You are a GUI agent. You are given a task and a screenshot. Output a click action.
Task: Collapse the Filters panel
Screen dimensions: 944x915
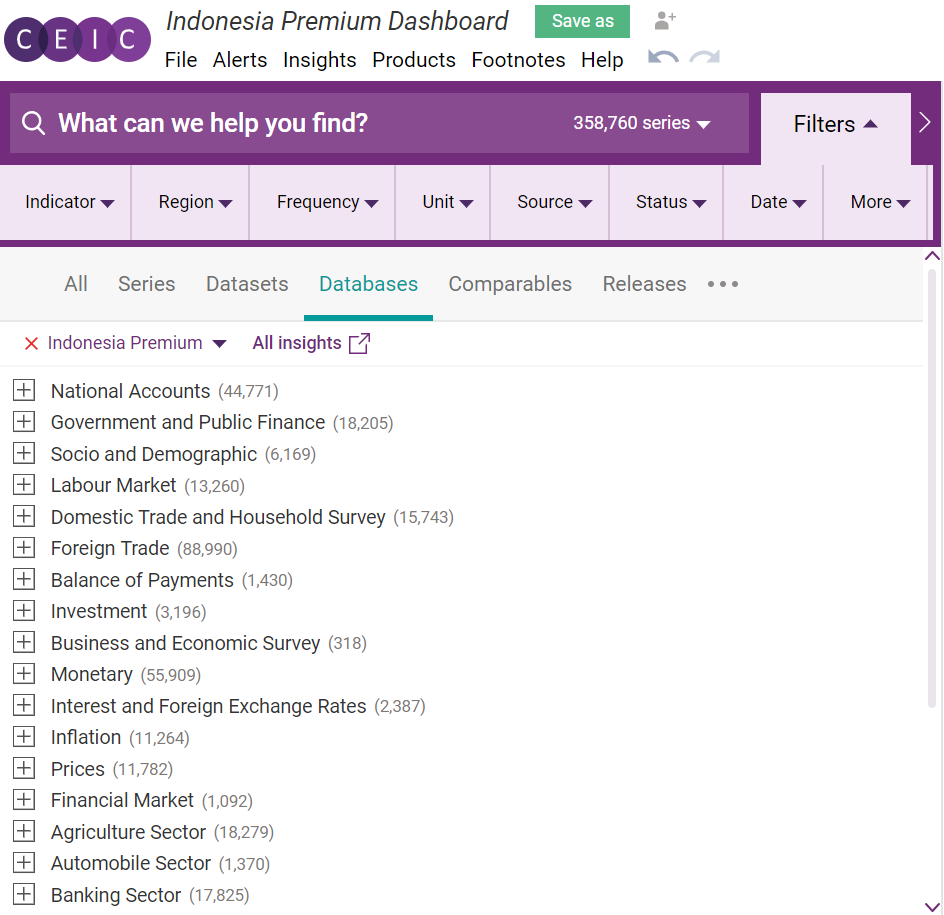tap(836, 125)
